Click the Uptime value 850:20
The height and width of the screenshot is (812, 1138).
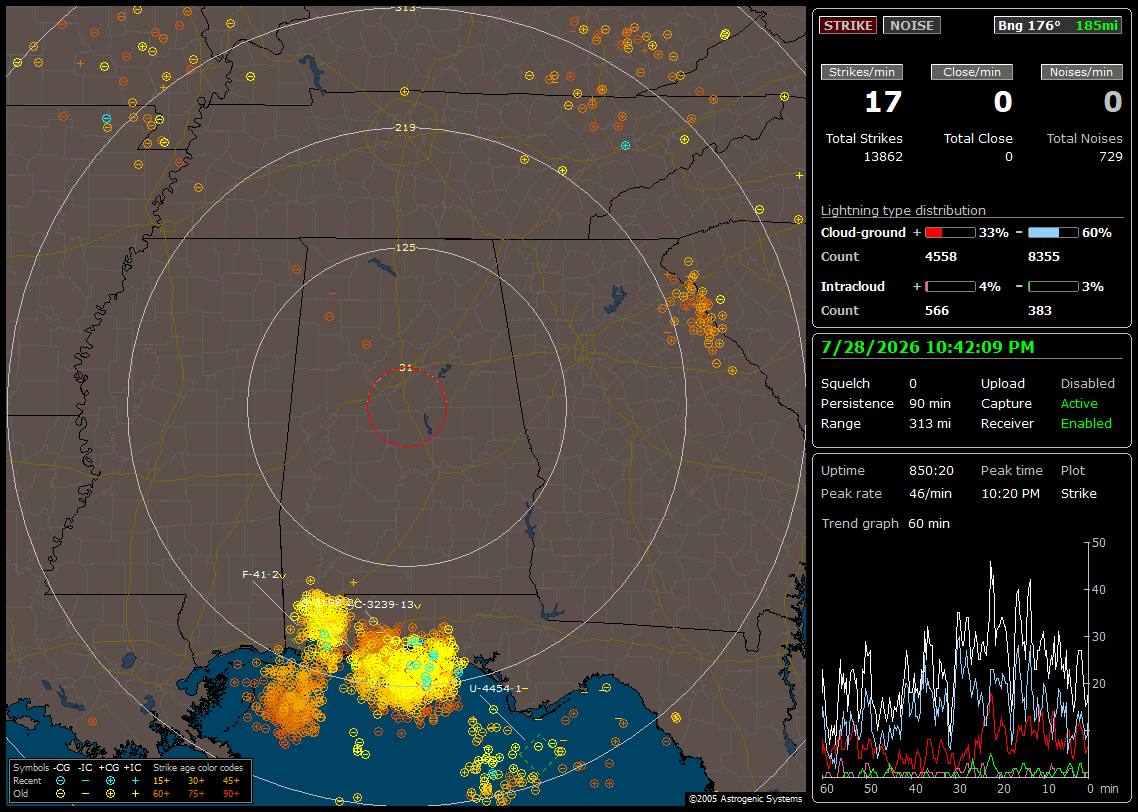coord(931,471)
